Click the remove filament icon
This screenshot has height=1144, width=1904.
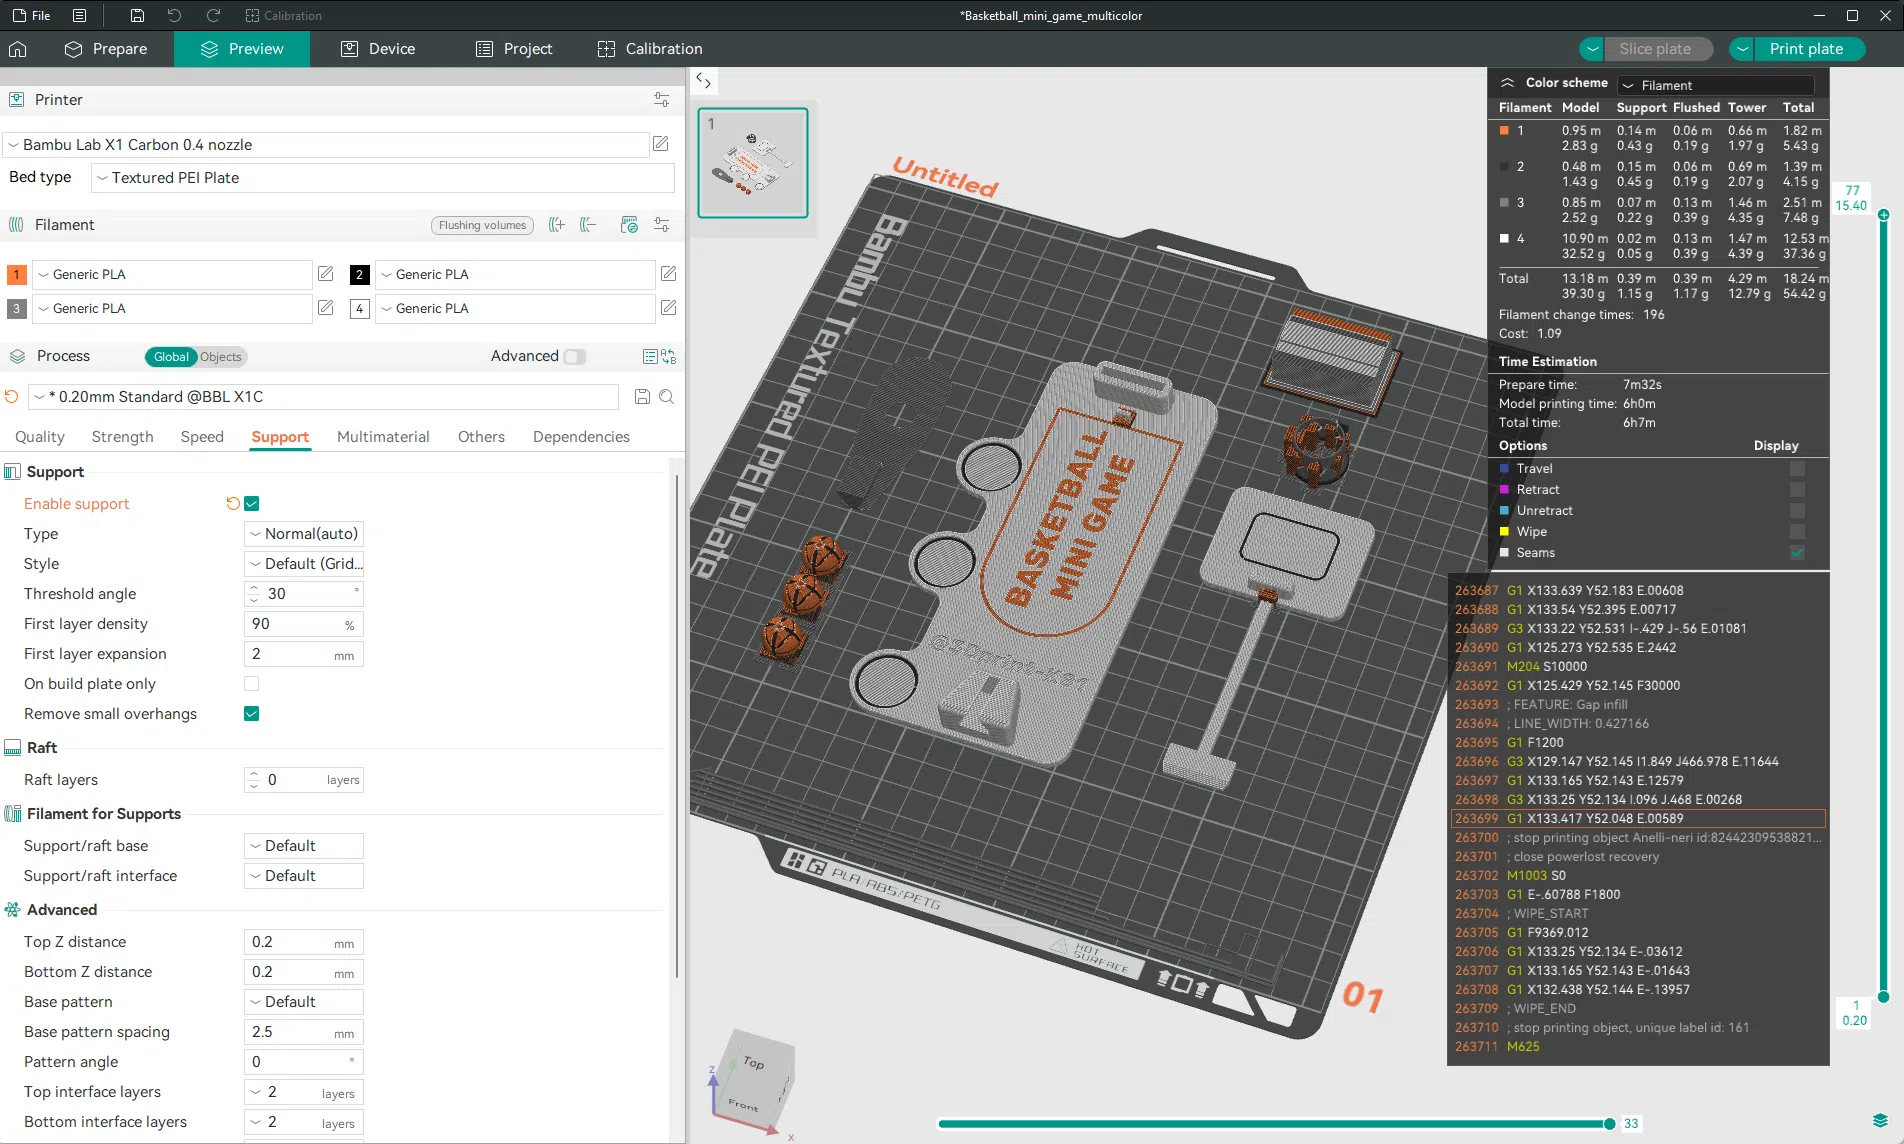click(x=588, y=225)
